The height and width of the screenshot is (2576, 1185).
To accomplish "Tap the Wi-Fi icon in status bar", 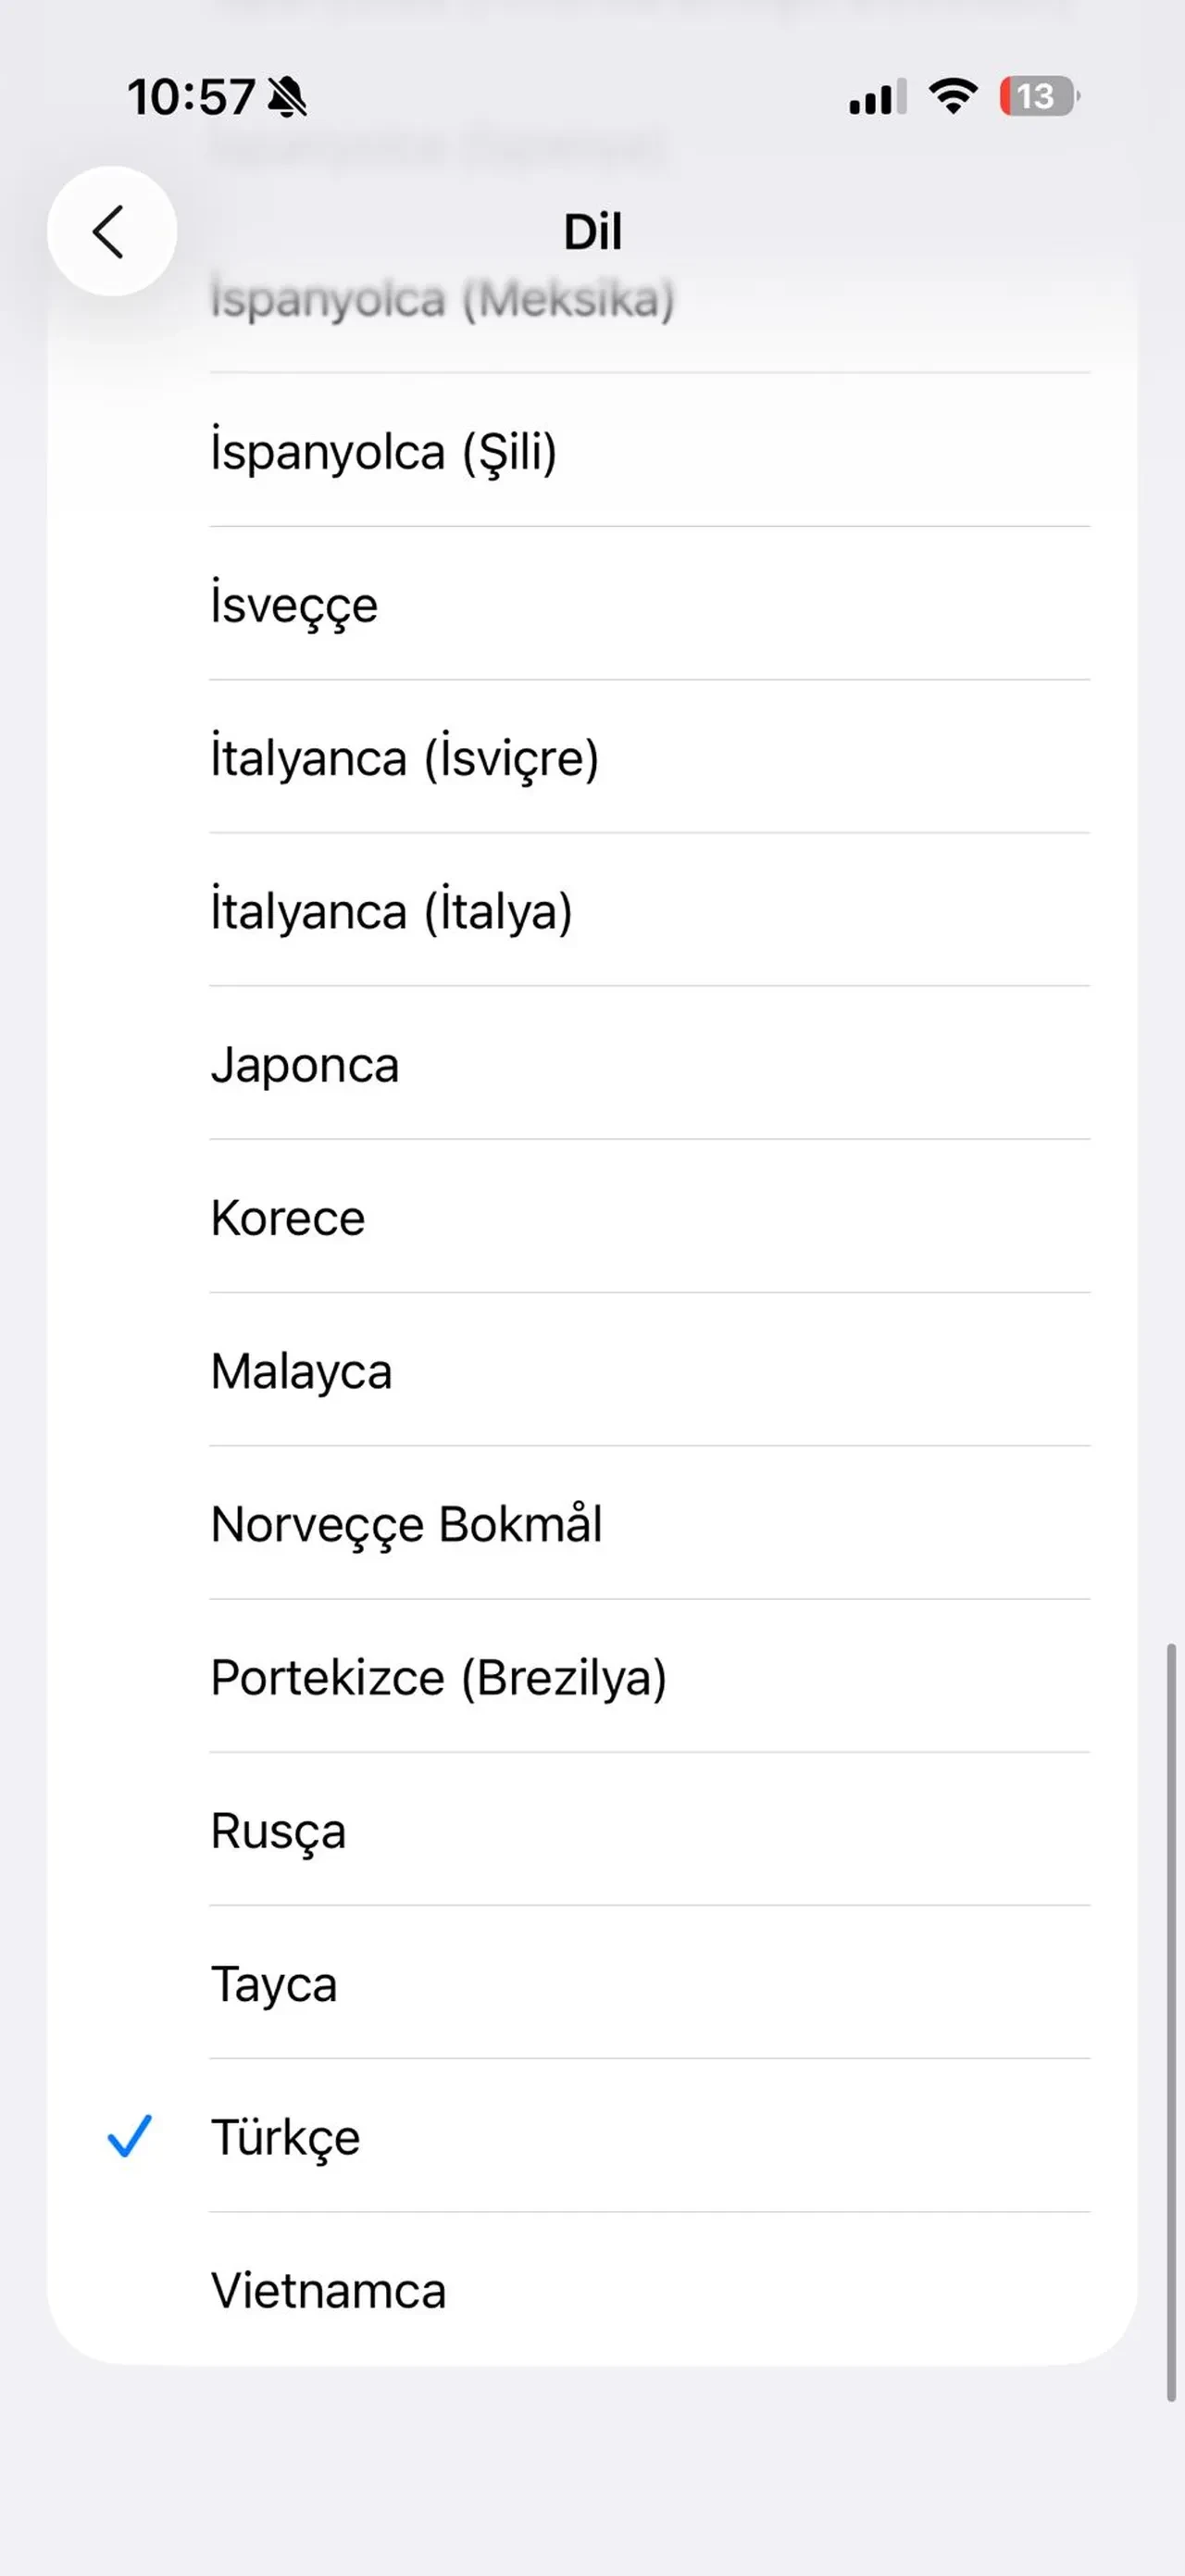I will pos(952,97).
